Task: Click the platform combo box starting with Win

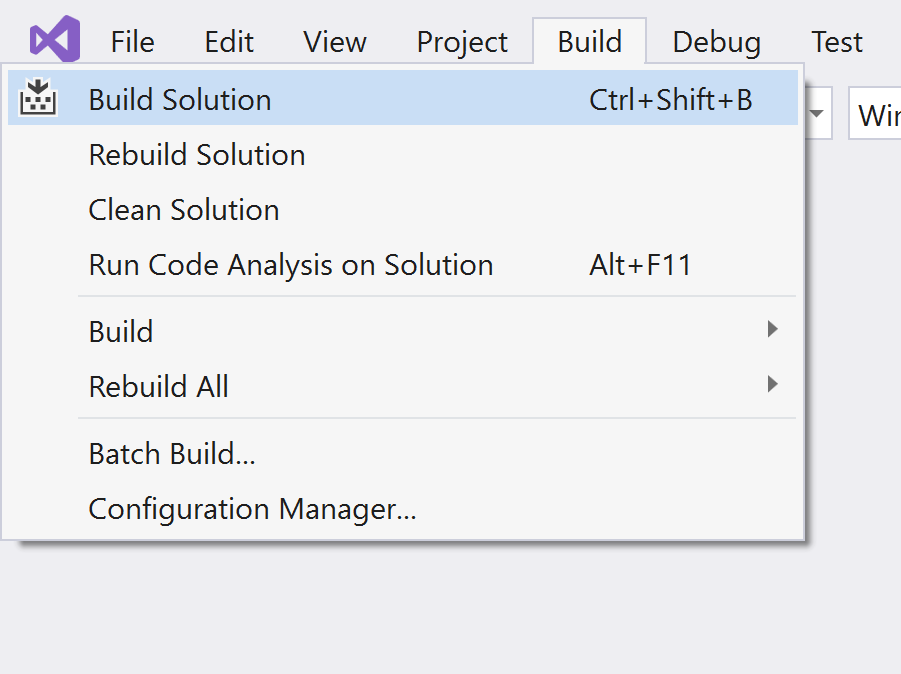Action: pyautogui.click(x=877, y=115)
